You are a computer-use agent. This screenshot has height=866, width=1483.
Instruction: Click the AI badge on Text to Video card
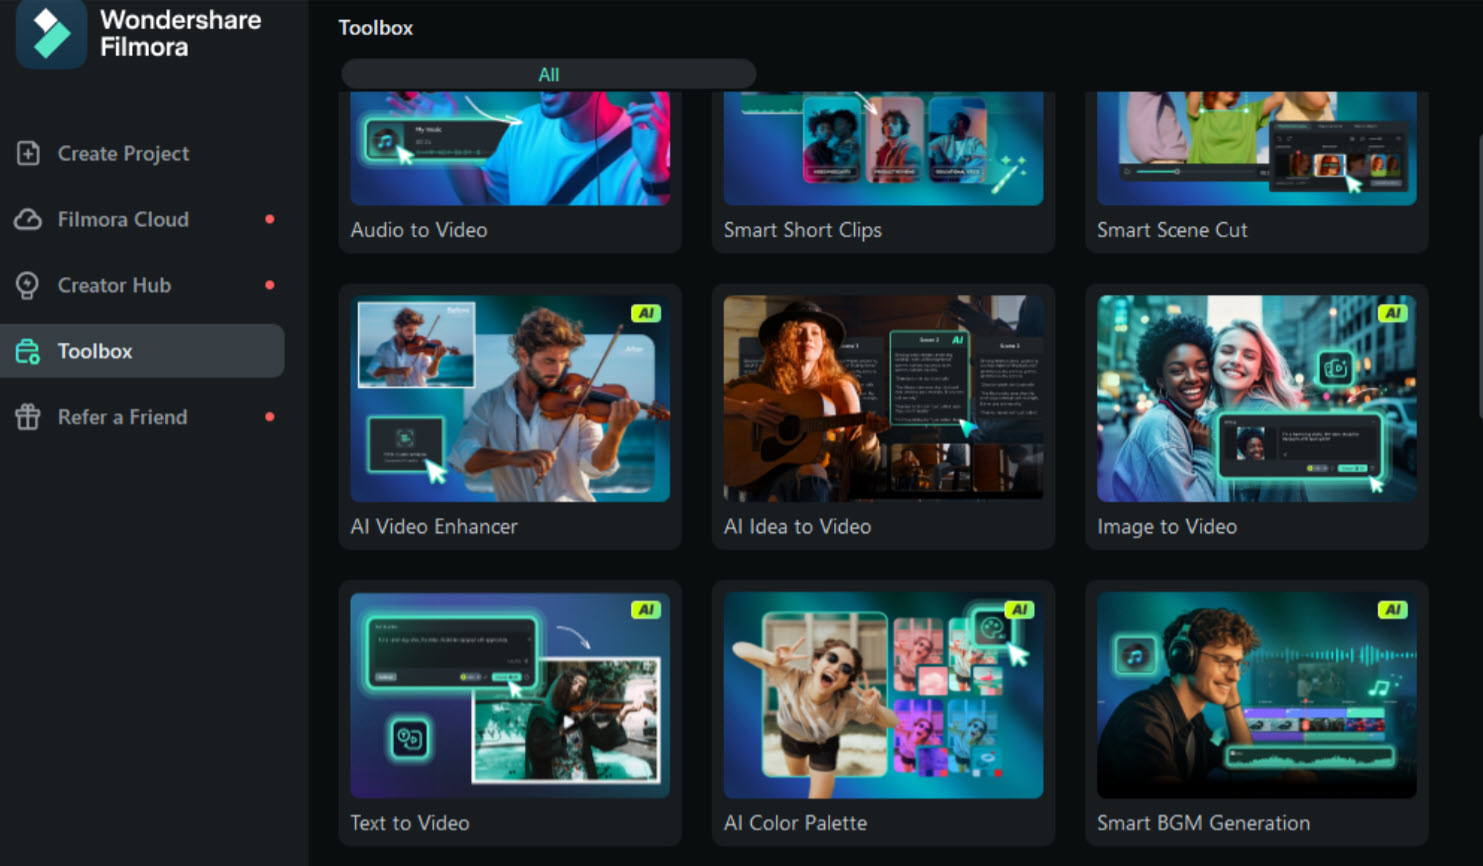coord(648,610)
